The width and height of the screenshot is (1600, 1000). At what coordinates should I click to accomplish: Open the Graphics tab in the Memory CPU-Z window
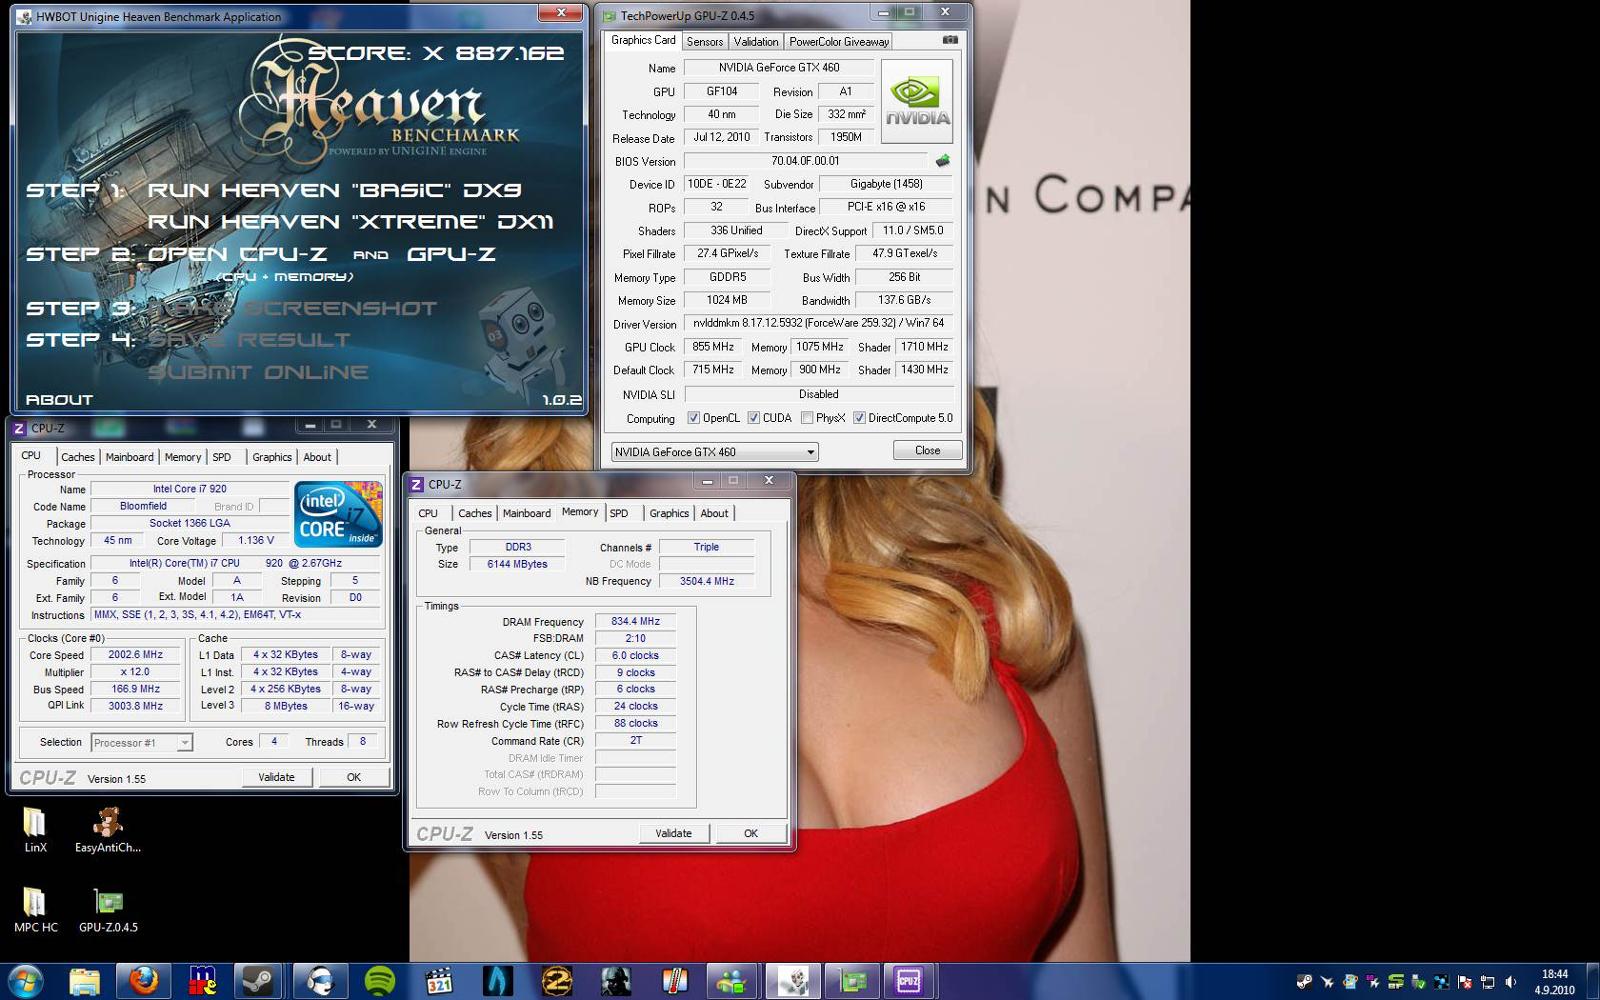tap(669, 513)
